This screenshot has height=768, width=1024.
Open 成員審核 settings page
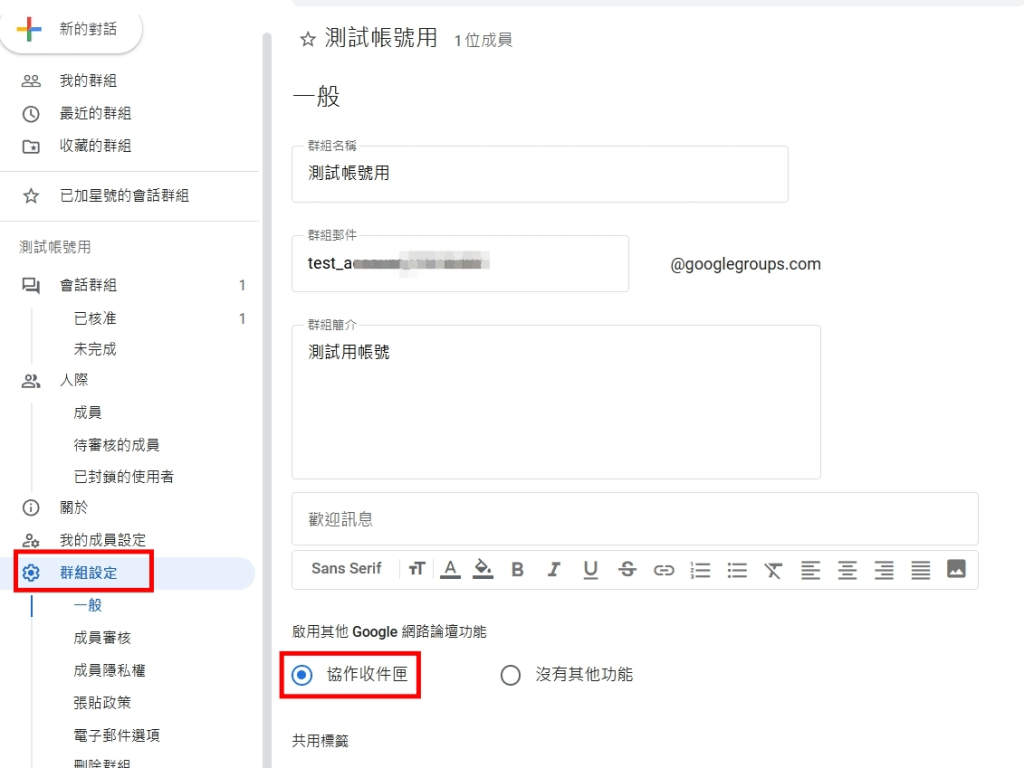click(102, 638)
